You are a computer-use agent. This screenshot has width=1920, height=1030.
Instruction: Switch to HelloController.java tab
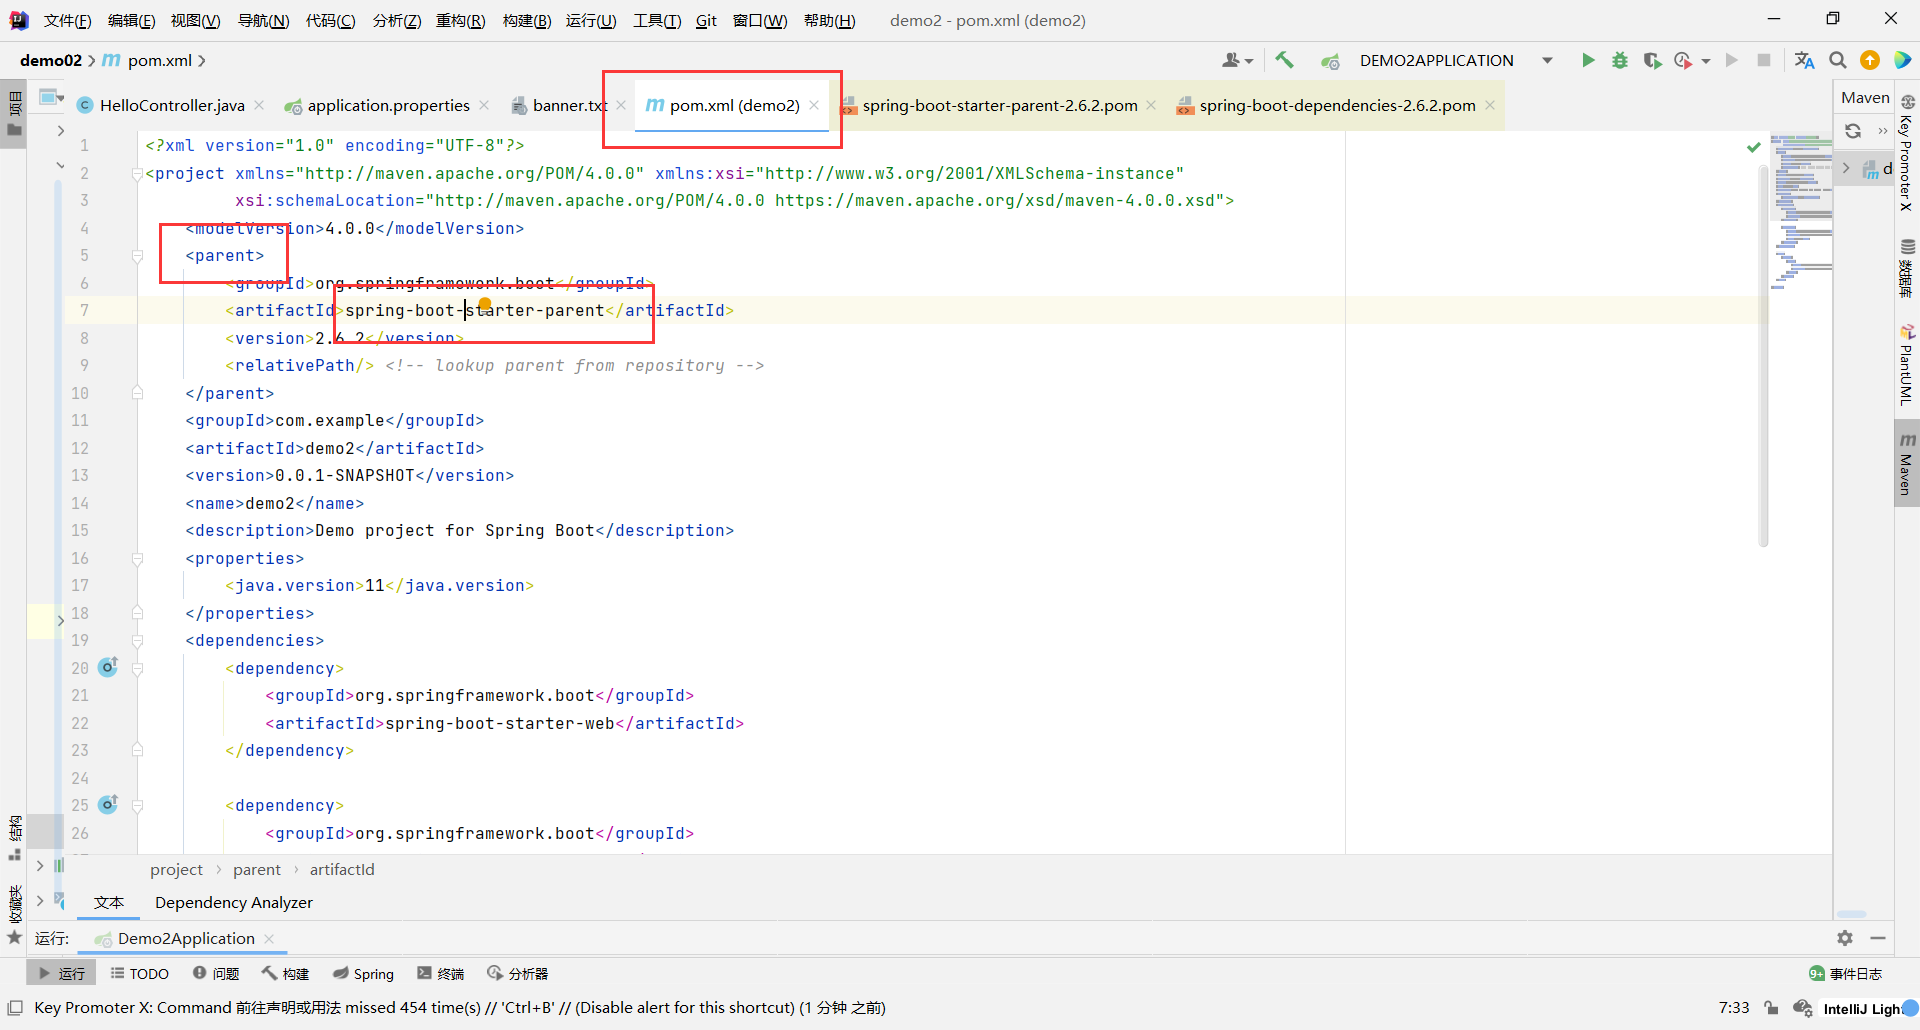tap(171, 105)
